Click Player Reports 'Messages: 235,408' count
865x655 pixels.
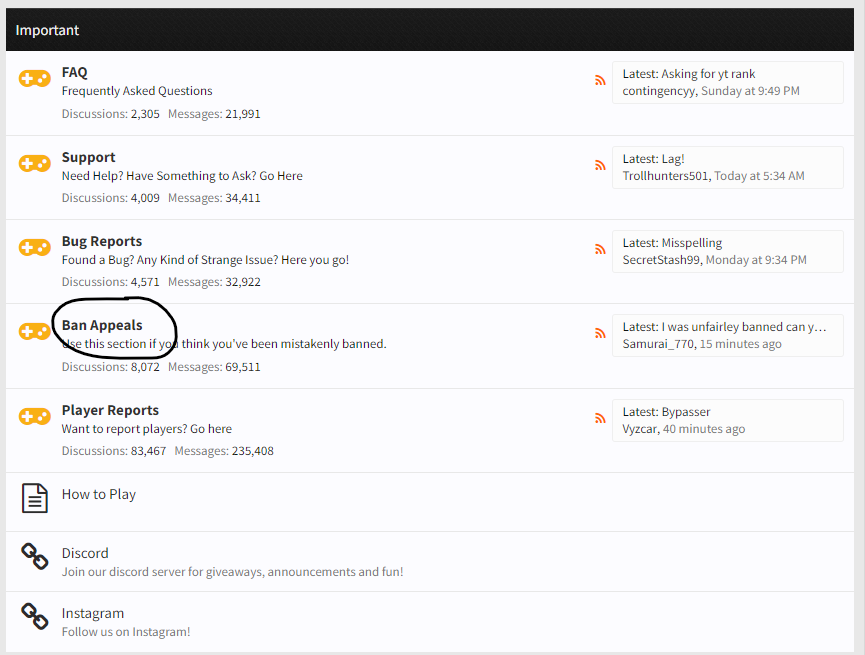[224, 451]
